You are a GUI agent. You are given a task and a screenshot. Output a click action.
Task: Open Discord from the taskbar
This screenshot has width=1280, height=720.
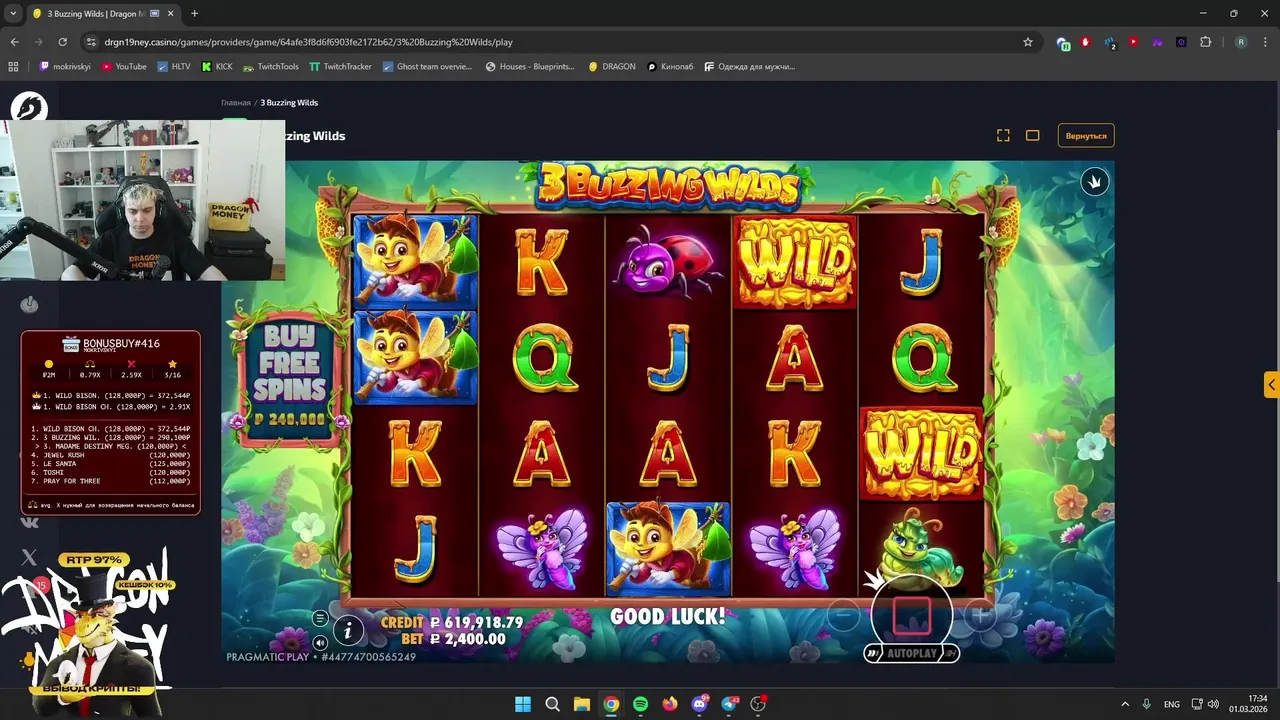[x=699, y=704]
